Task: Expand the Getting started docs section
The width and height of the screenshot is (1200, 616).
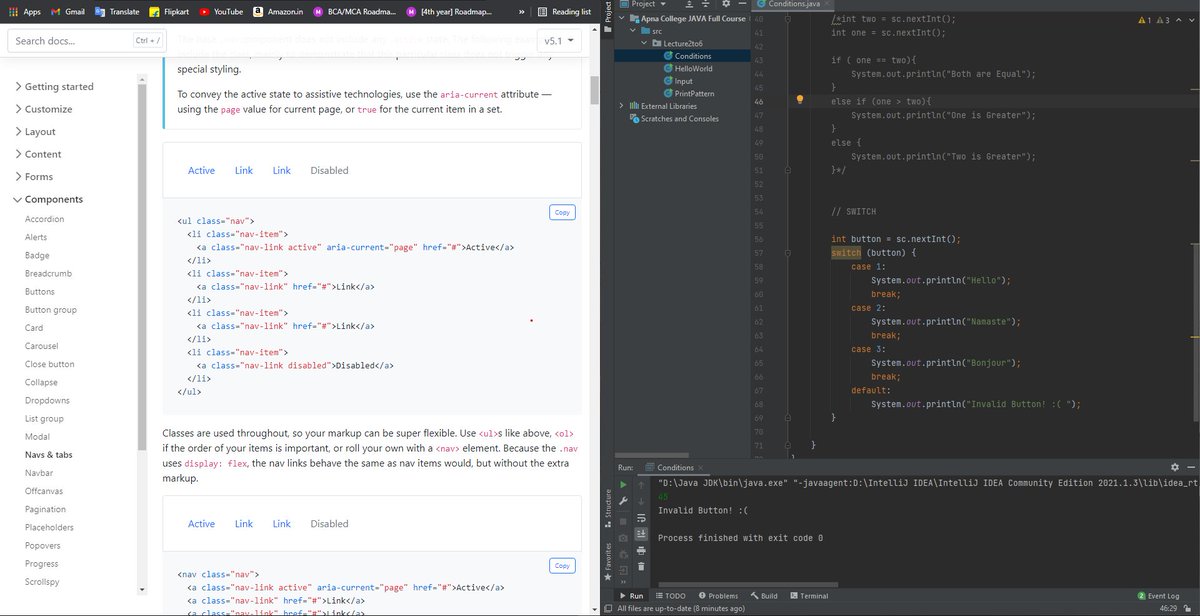Action: coord(54,87)
